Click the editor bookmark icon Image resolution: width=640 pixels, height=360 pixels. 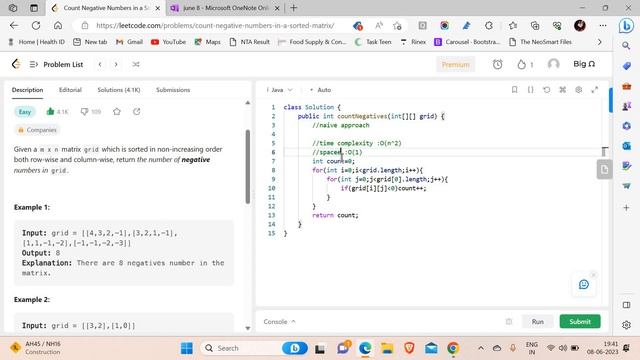tap(514, 90)
